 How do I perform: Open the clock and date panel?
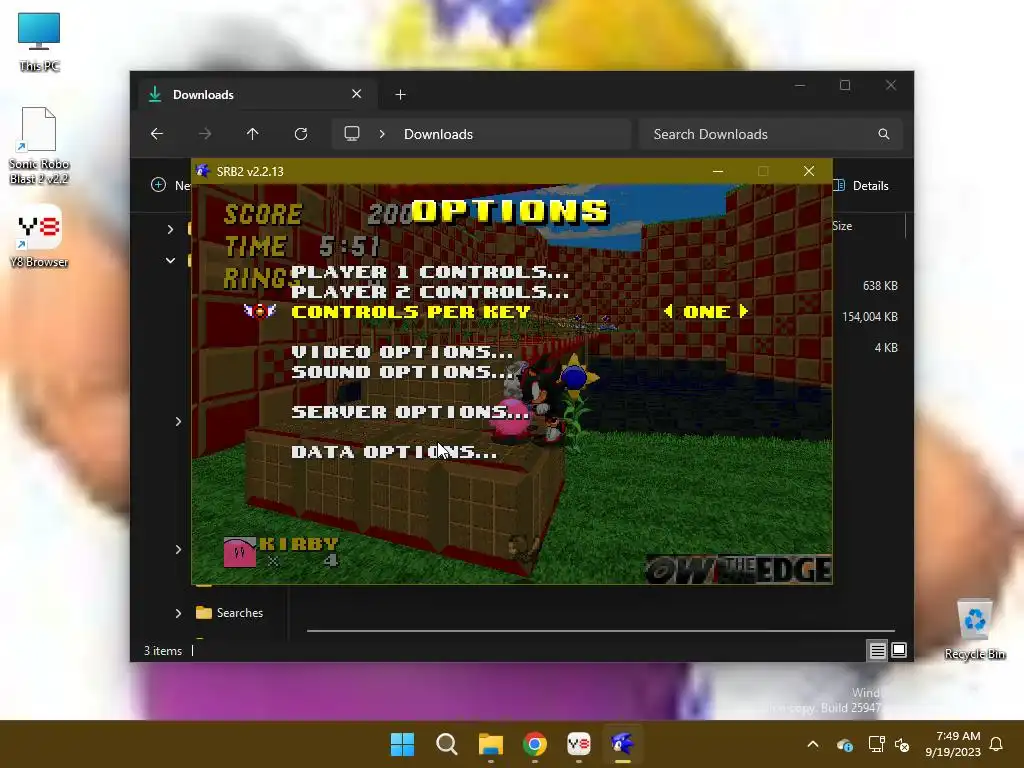953,744
